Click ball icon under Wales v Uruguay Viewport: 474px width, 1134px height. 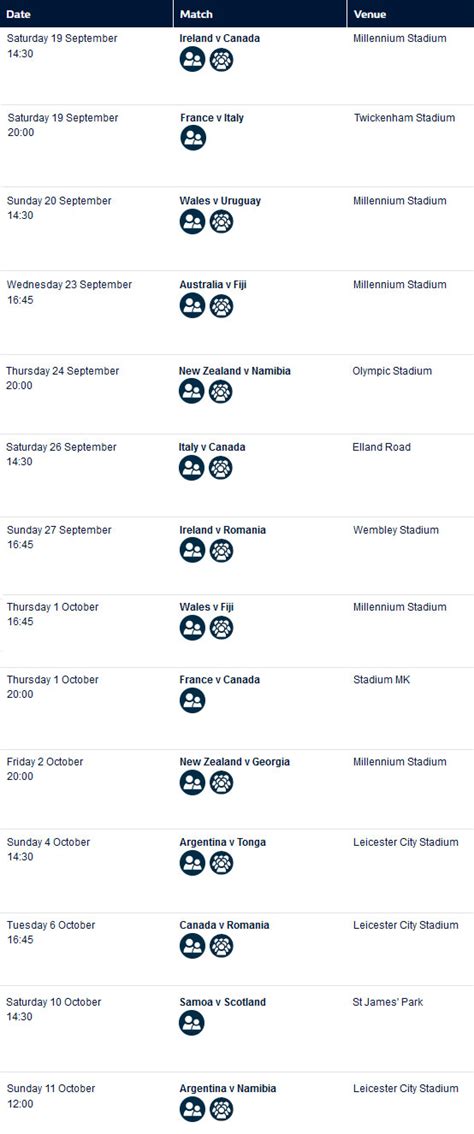(222, 221)
